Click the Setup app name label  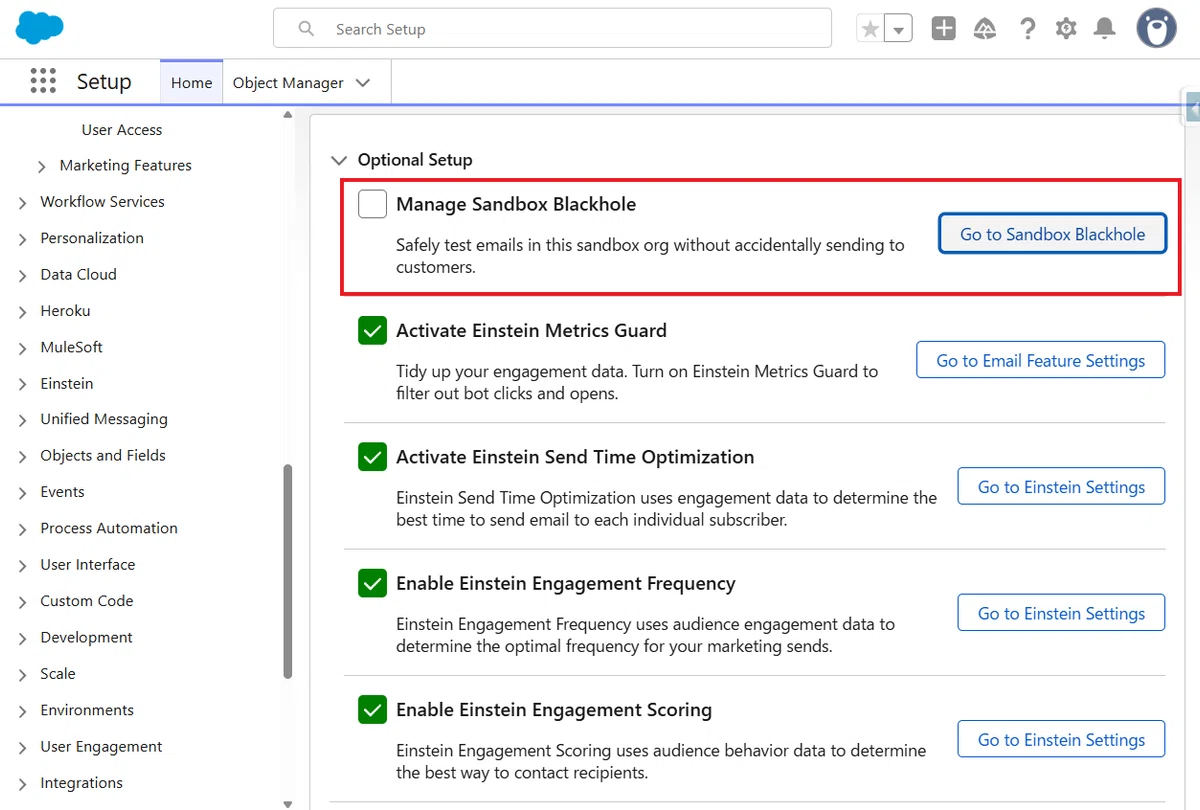tap(104, 82)
